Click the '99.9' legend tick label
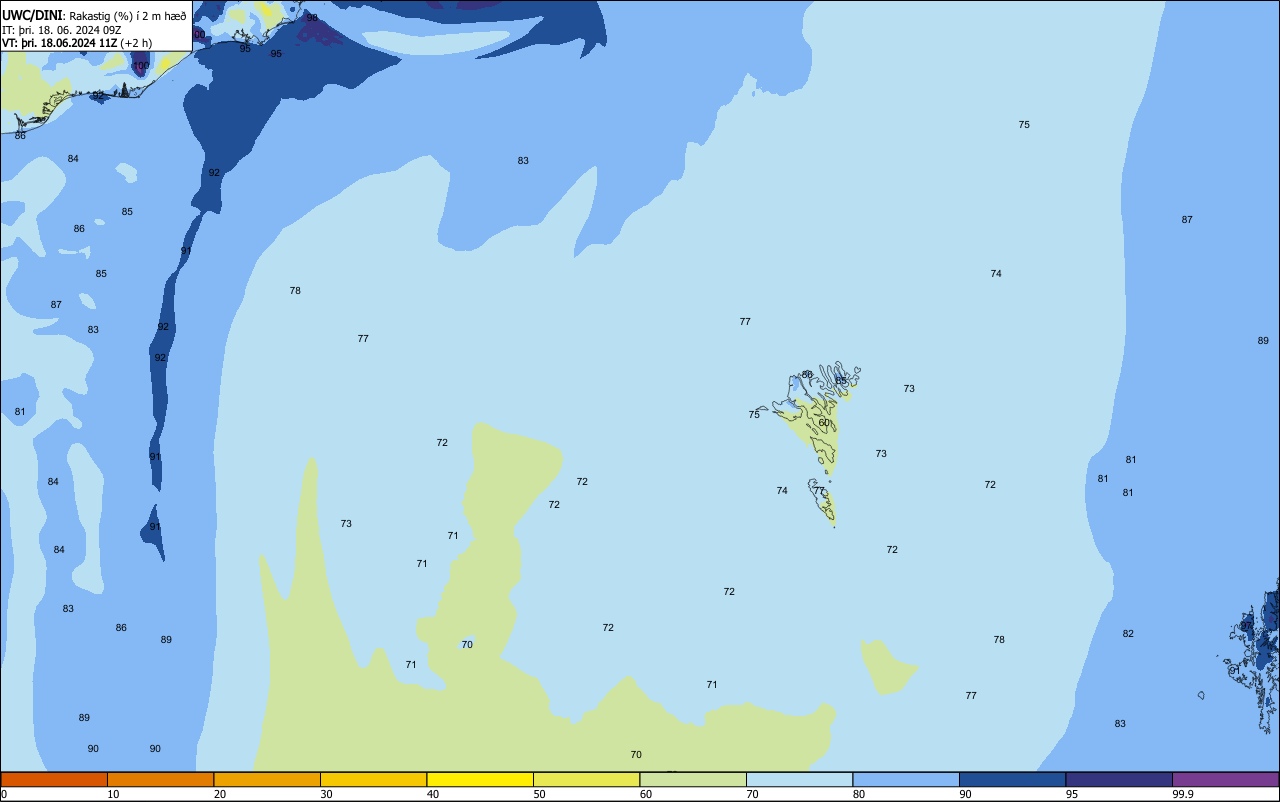 [1183, 794]
